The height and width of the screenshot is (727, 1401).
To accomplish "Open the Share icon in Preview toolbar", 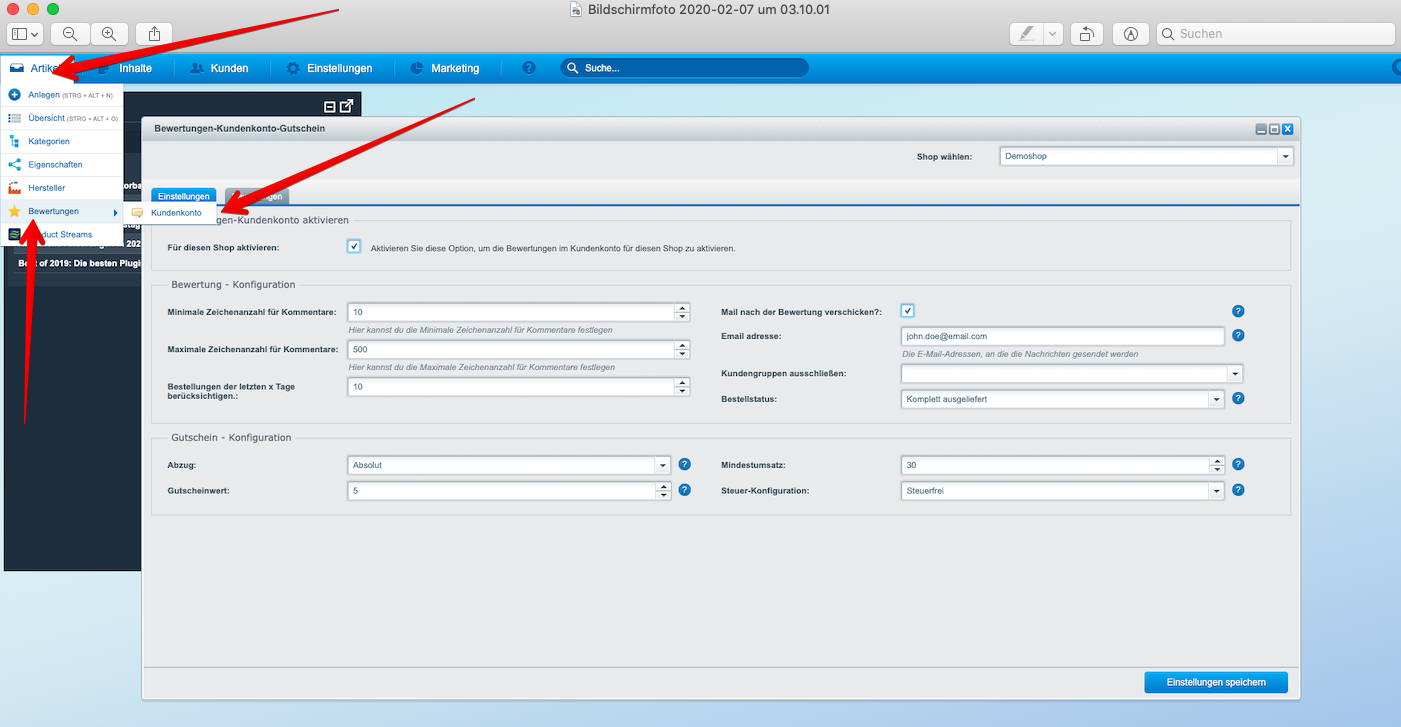I will point(154,33).
